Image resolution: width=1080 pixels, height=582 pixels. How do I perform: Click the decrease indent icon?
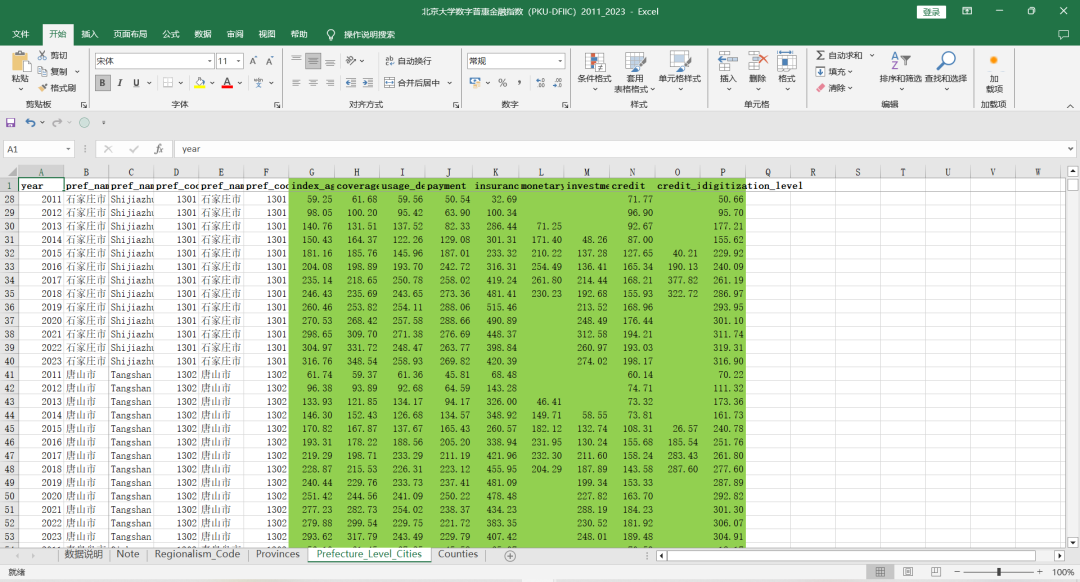tap(351, 83)
